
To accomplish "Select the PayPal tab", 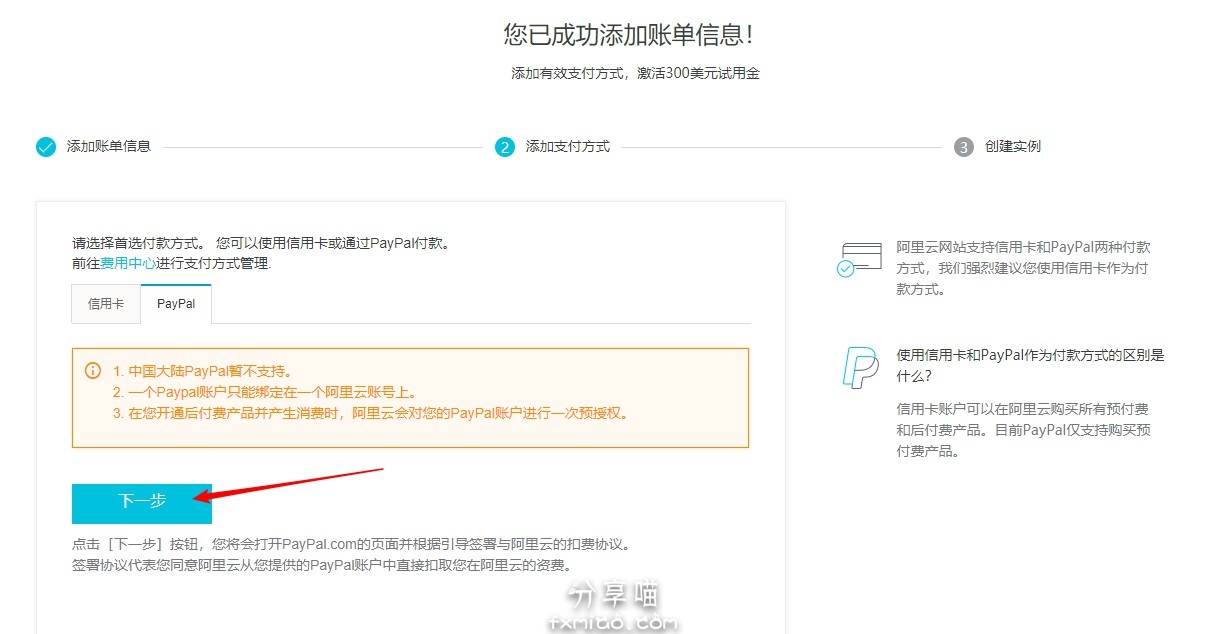I will point(176,304).
